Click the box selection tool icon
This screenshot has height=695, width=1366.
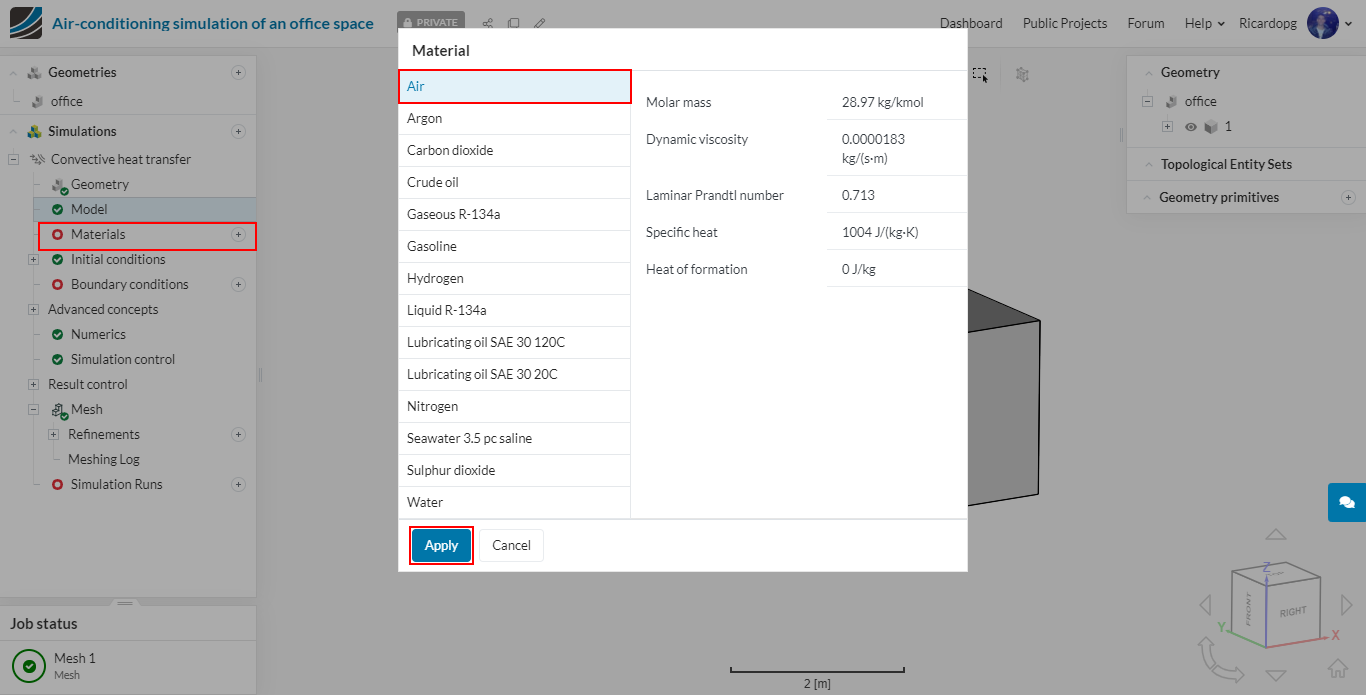tap(980, 74)
